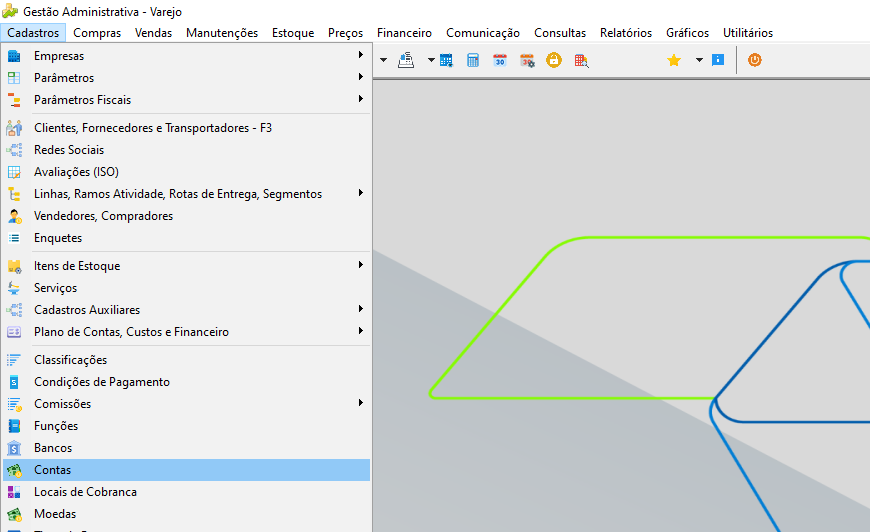
Task: Click the Clientes, Fornecedores people icon
Action: coord(14,128)
